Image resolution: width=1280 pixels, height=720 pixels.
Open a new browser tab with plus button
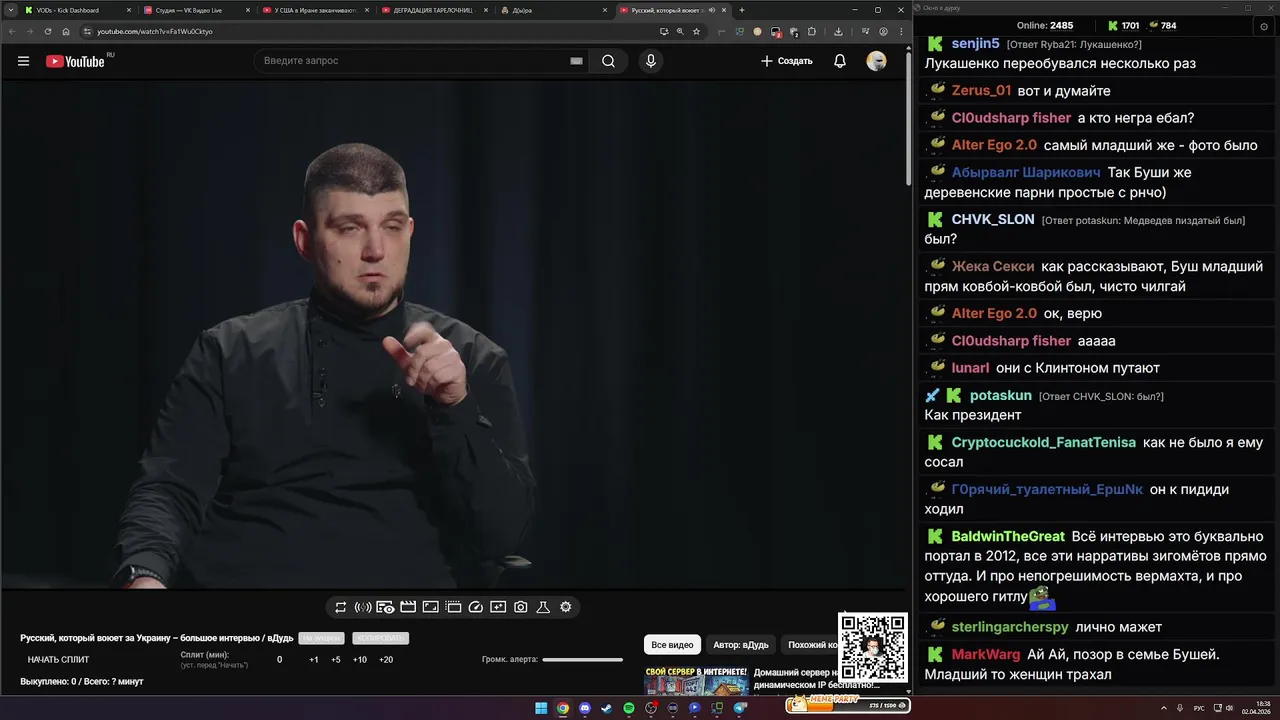click(x=741, y=10)
